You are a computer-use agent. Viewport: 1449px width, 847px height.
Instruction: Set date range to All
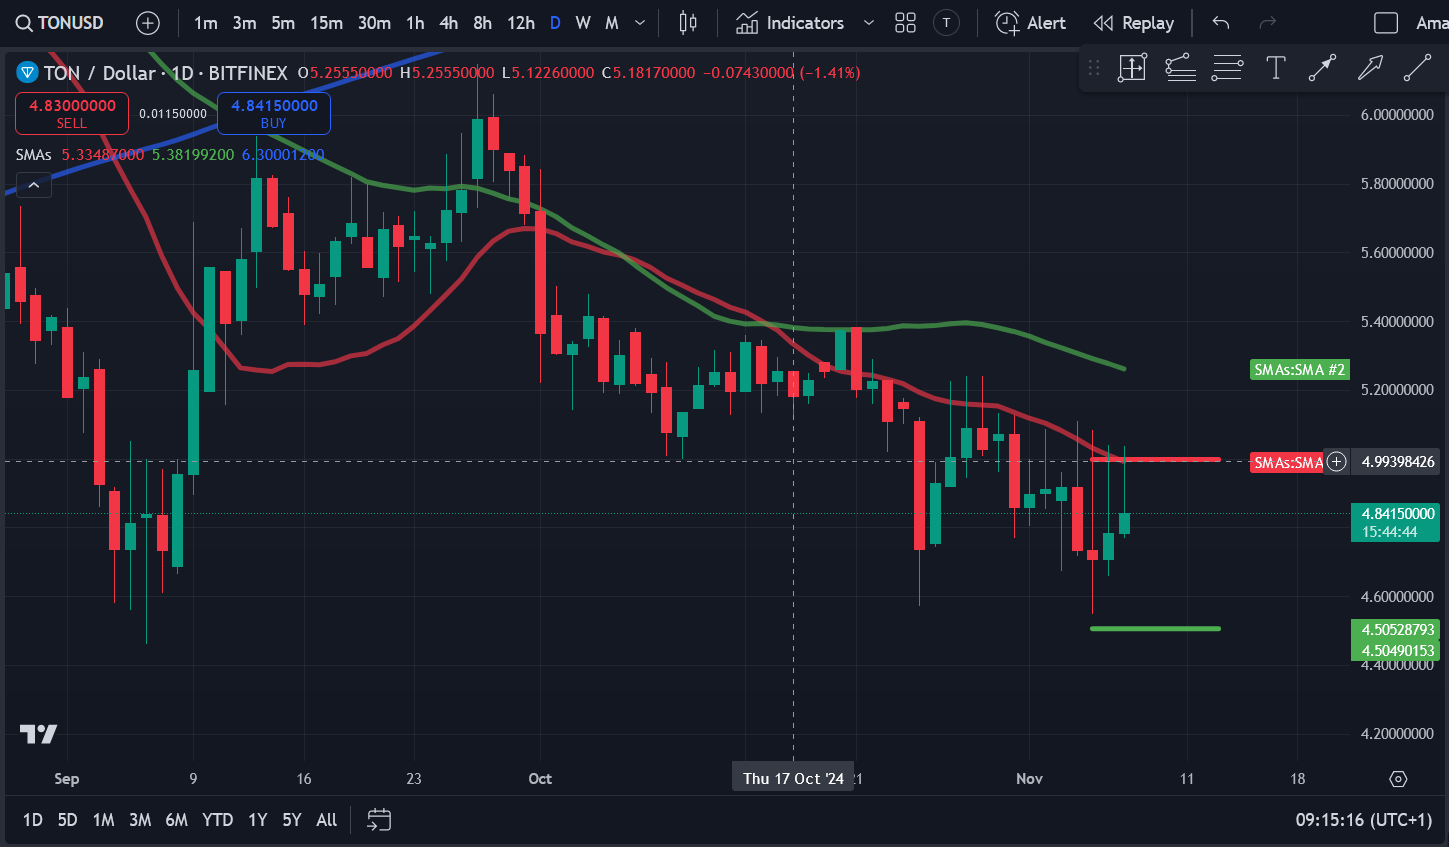click(x=327, y=820)
